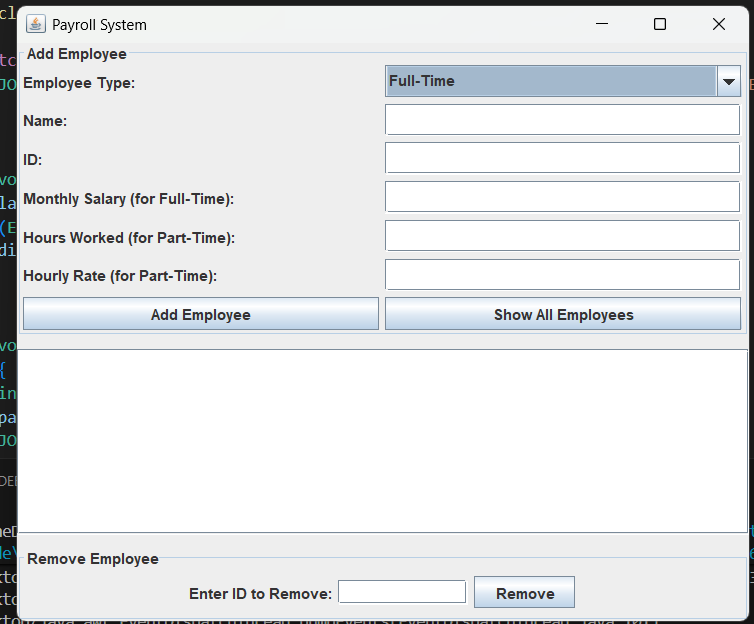Click the 'Enter ID to Remove:' label
Viewport: 754px width, 624px height.
coord(261,594)
